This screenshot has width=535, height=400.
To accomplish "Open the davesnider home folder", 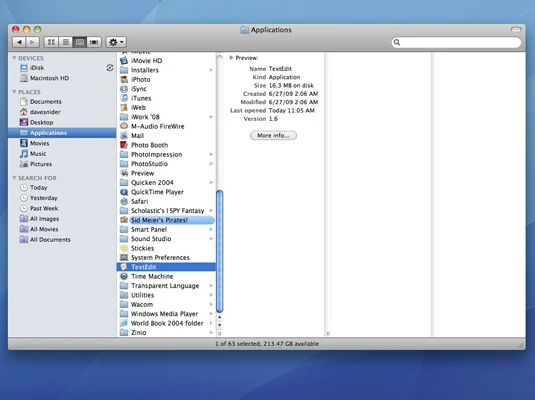I will coord(62,112).
